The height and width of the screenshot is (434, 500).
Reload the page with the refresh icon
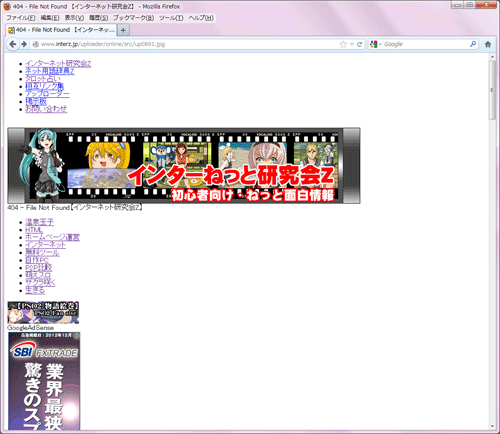pos(359,44)
